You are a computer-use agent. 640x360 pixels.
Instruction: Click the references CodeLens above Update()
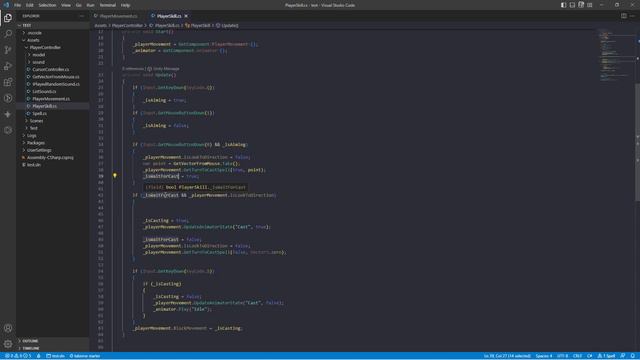(x=133, y=69)
